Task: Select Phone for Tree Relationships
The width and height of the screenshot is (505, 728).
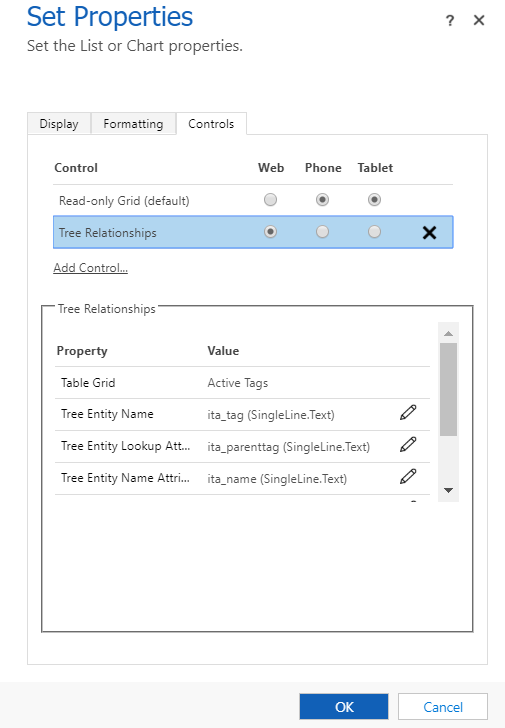Action: point(322,232)
